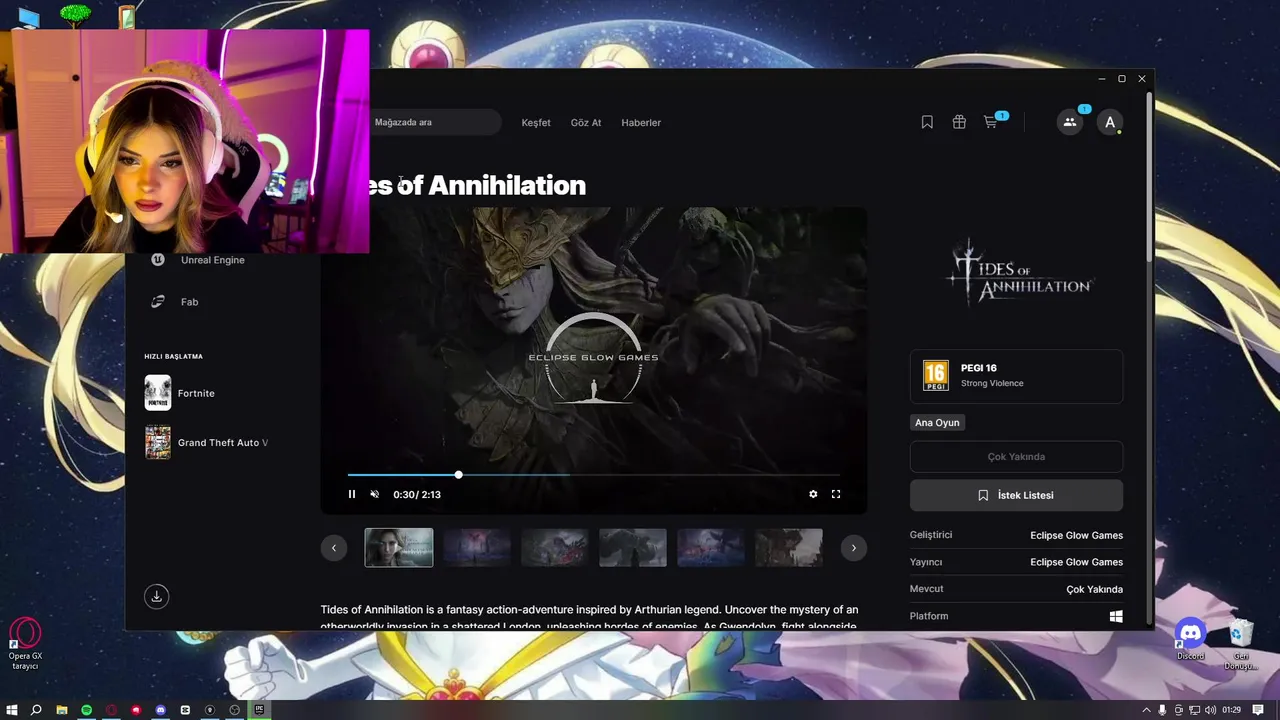Unmute the trailer video
Viewport: 1280px width, 720px height.
tap(375, 494)
